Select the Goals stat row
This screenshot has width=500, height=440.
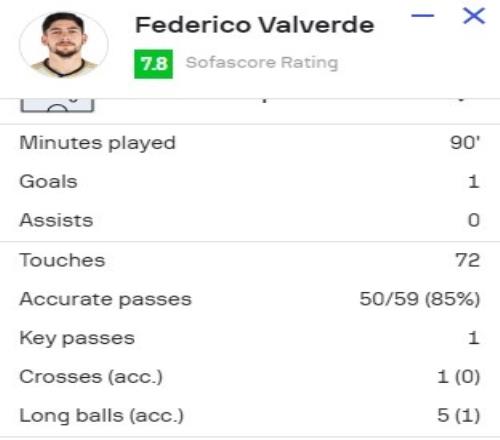click(250, 182)
